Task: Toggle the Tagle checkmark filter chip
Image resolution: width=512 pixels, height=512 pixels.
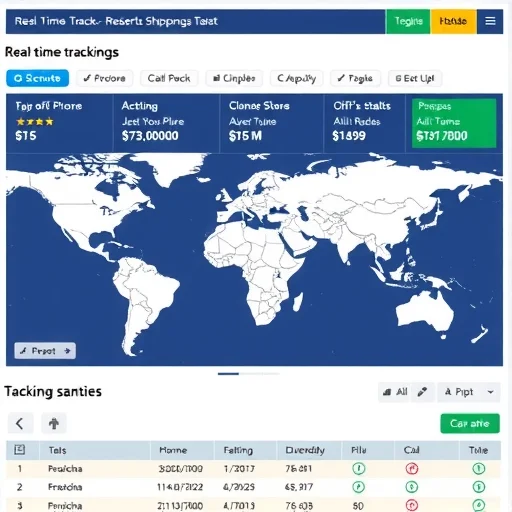Action: [x=355, y=78]
